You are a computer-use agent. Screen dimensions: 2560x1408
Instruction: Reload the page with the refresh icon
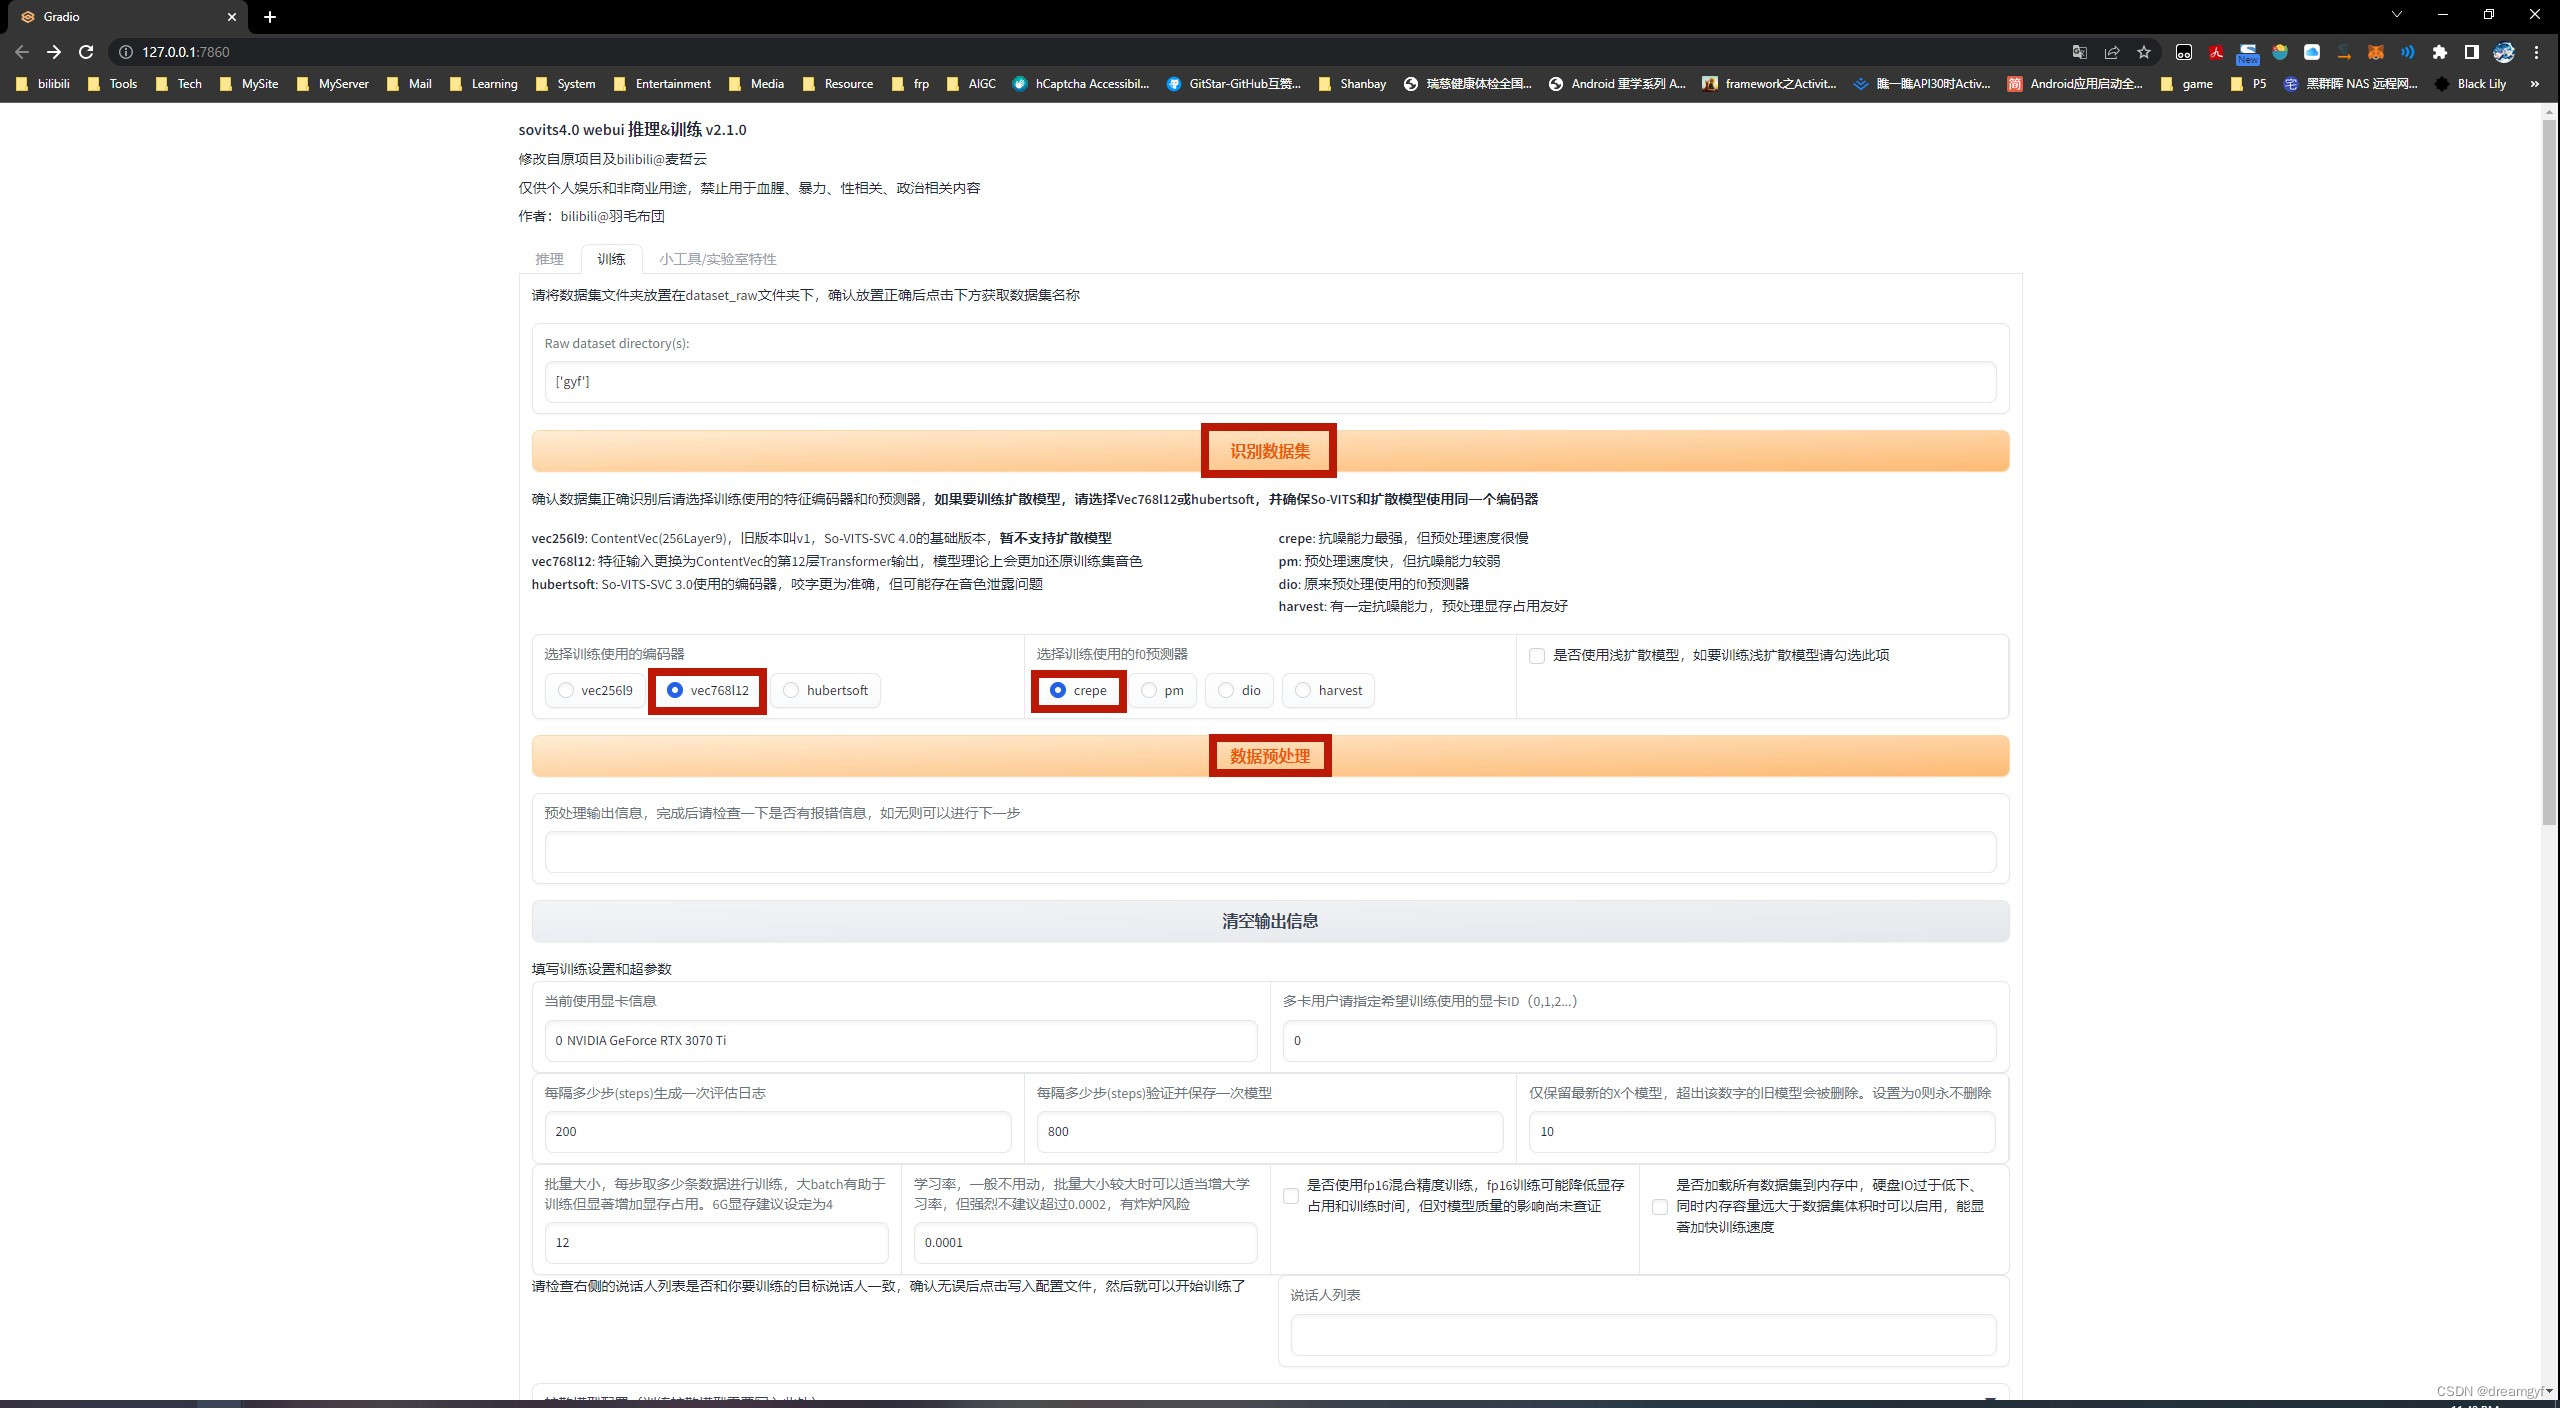[86, 52]
